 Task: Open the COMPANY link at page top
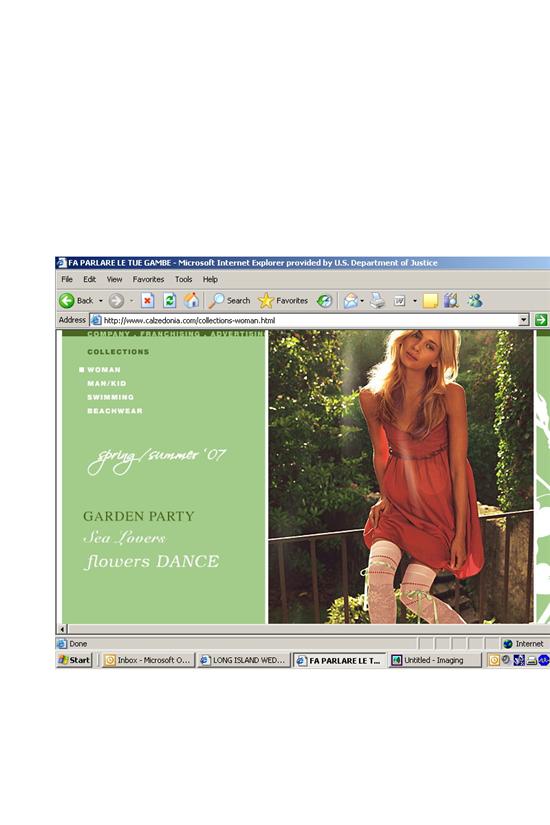(108, 334)
